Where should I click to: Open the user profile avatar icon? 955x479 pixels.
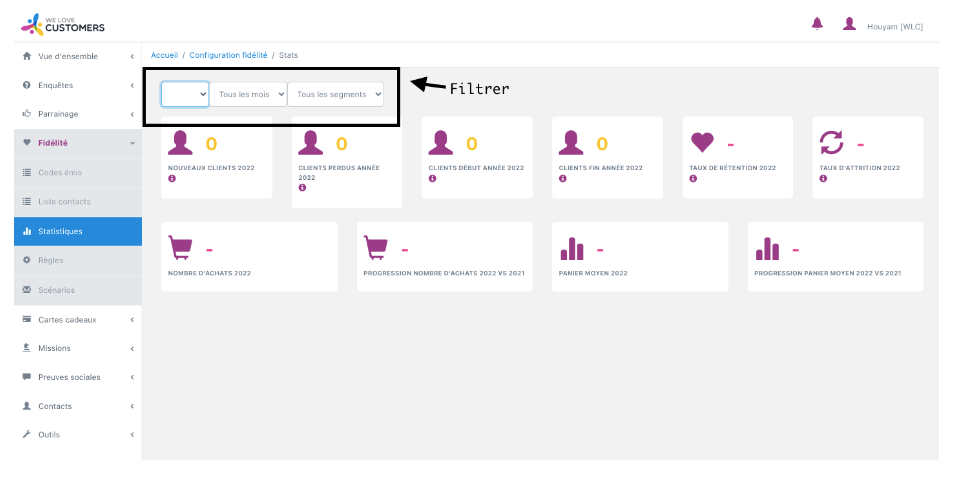point(849,24)
